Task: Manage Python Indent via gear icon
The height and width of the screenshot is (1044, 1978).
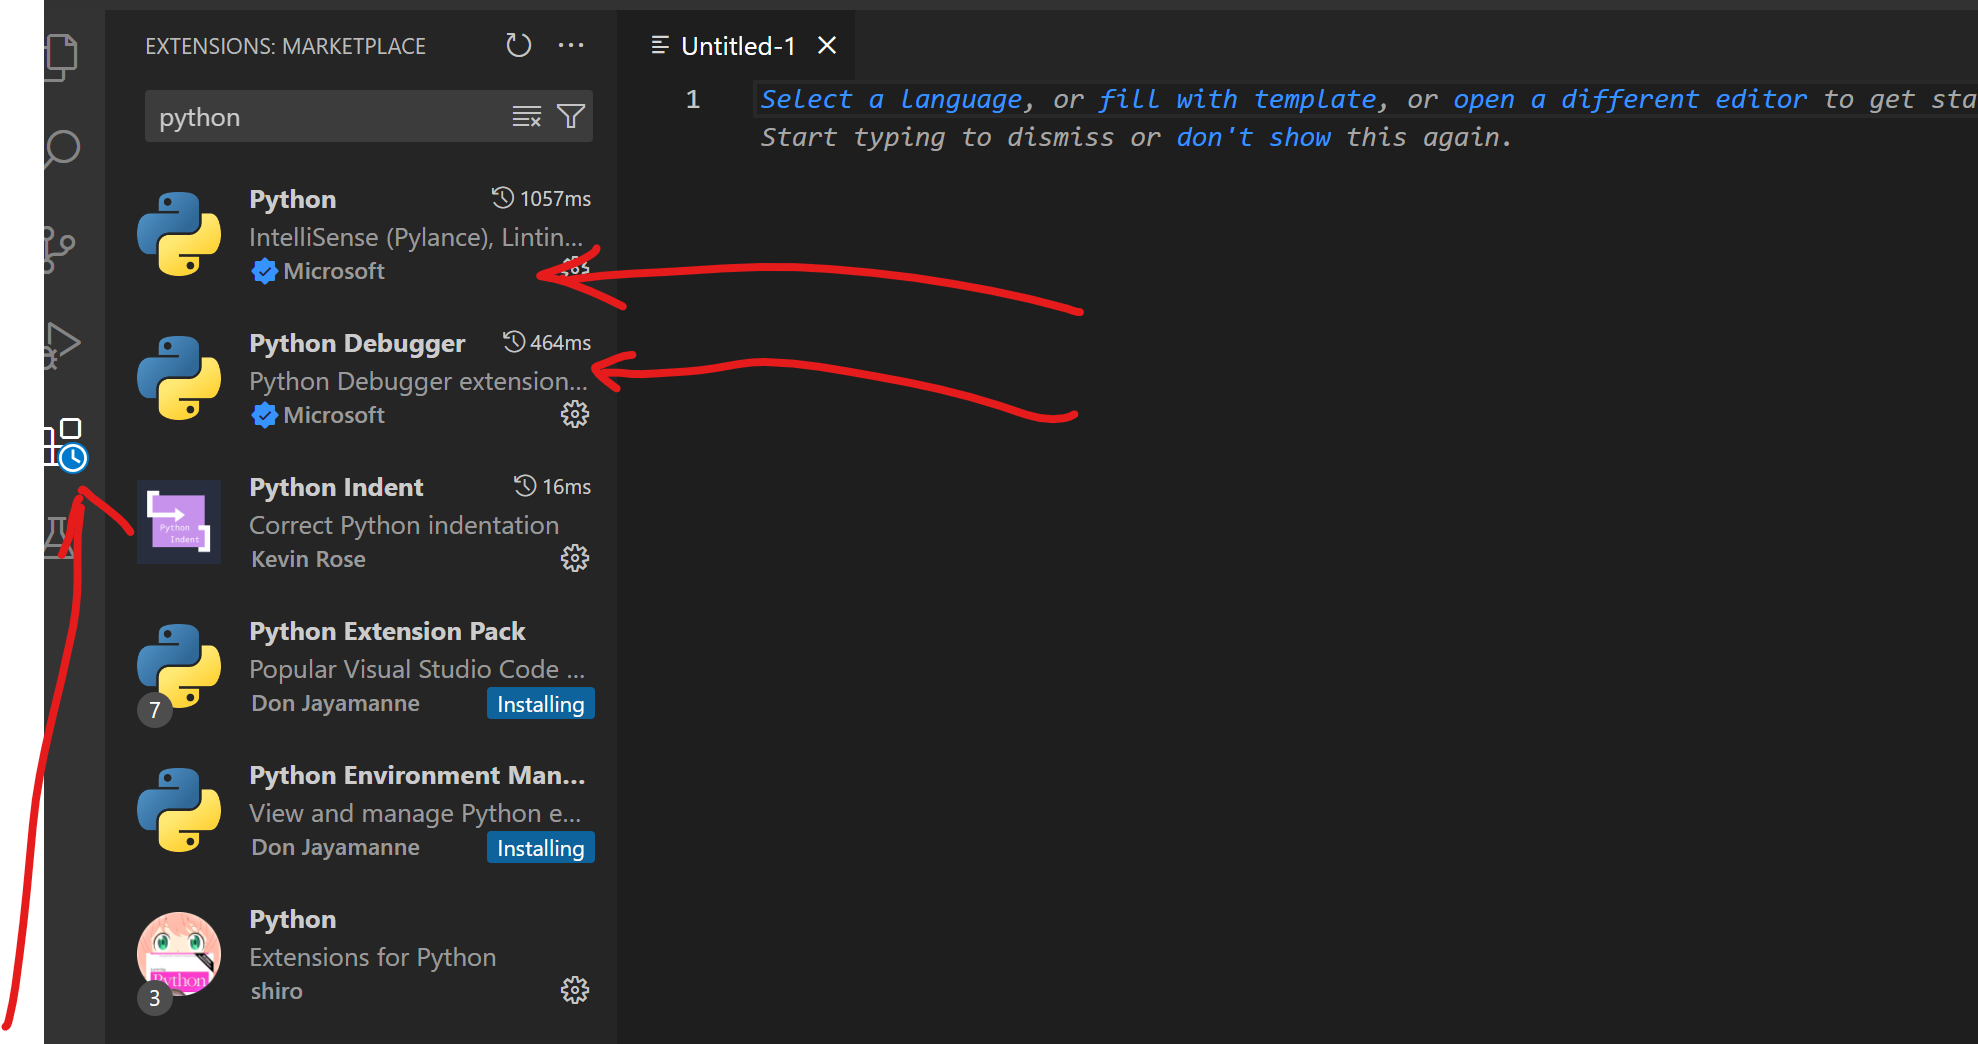Action: point(575,558)
